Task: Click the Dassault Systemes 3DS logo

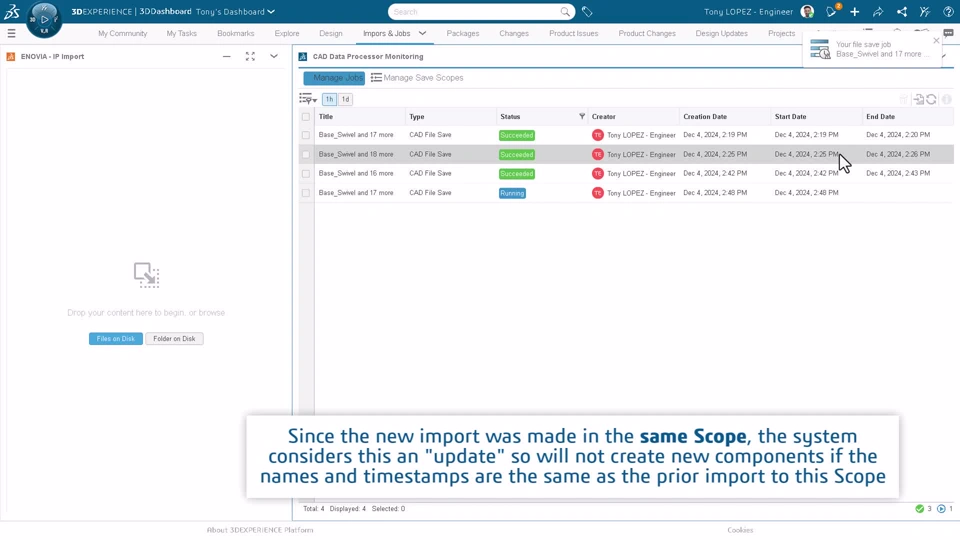Action: coord(12,11)
